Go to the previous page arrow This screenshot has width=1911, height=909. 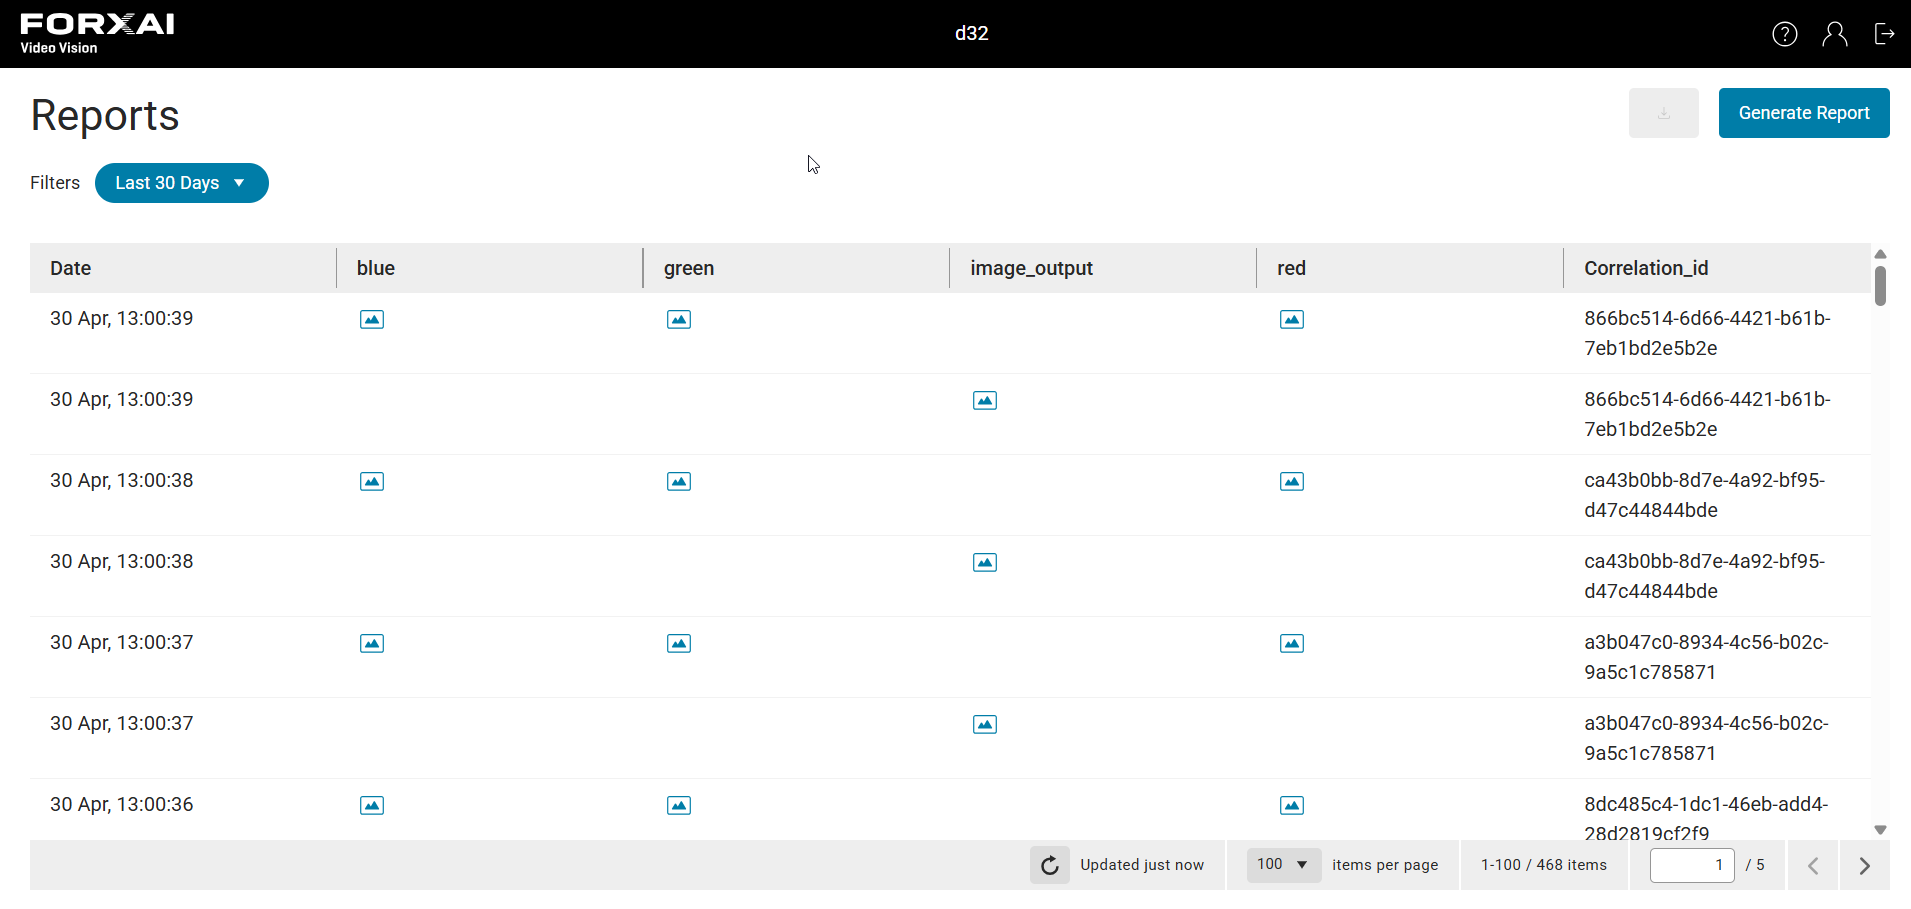pyautogui.click(x=1813, y=866)
